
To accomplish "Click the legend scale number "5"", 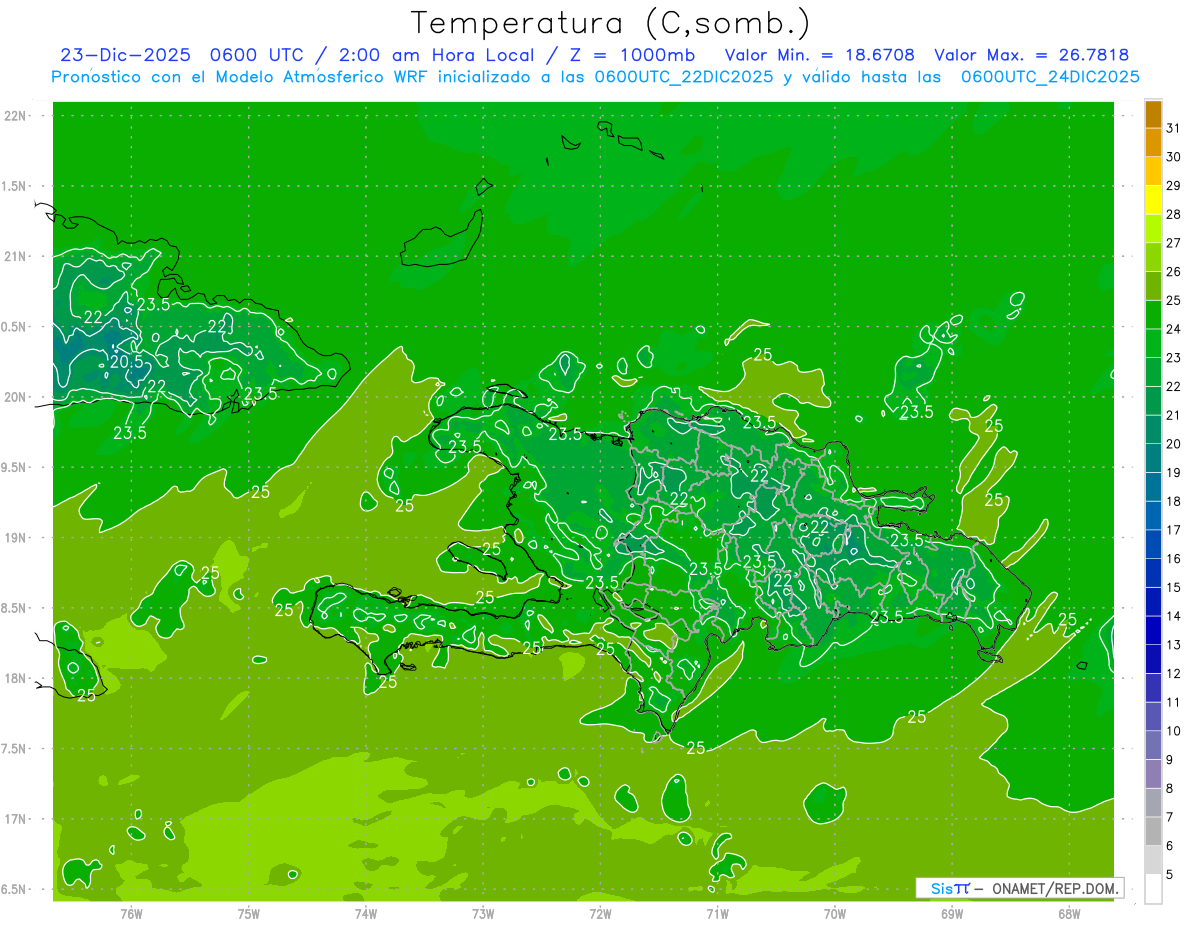I will click(x=1171, y=875).
